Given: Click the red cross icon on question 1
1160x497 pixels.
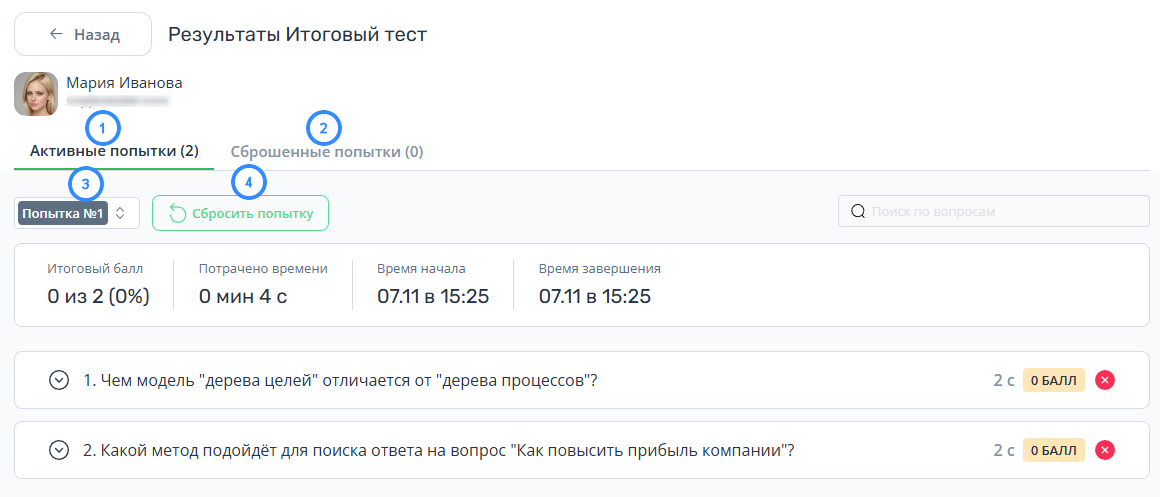Looking at the screenshot, I should [1105, 380].
